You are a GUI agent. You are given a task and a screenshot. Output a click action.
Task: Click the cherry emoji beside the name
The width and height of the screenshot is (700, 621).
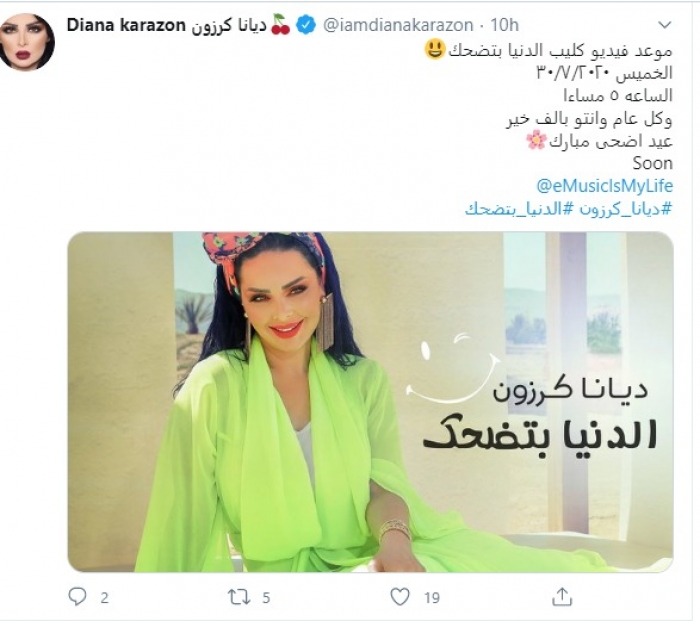point(281,25)
